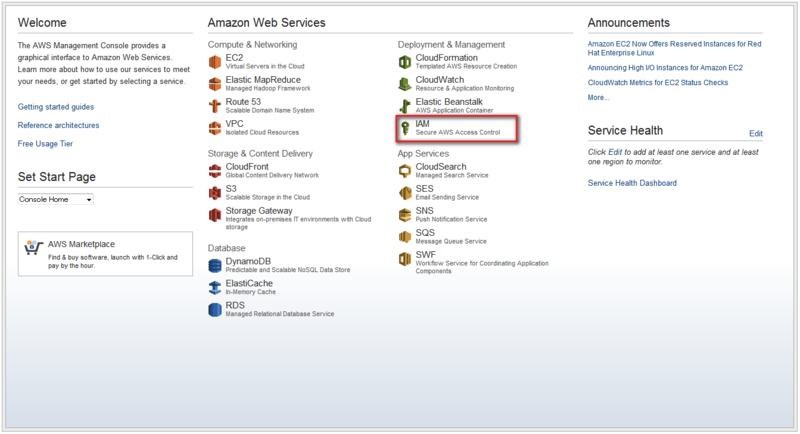800x434 pixels.
Task: Click the Storage Gateway icon
Action: pyautogui.click(x=215, y=215)
